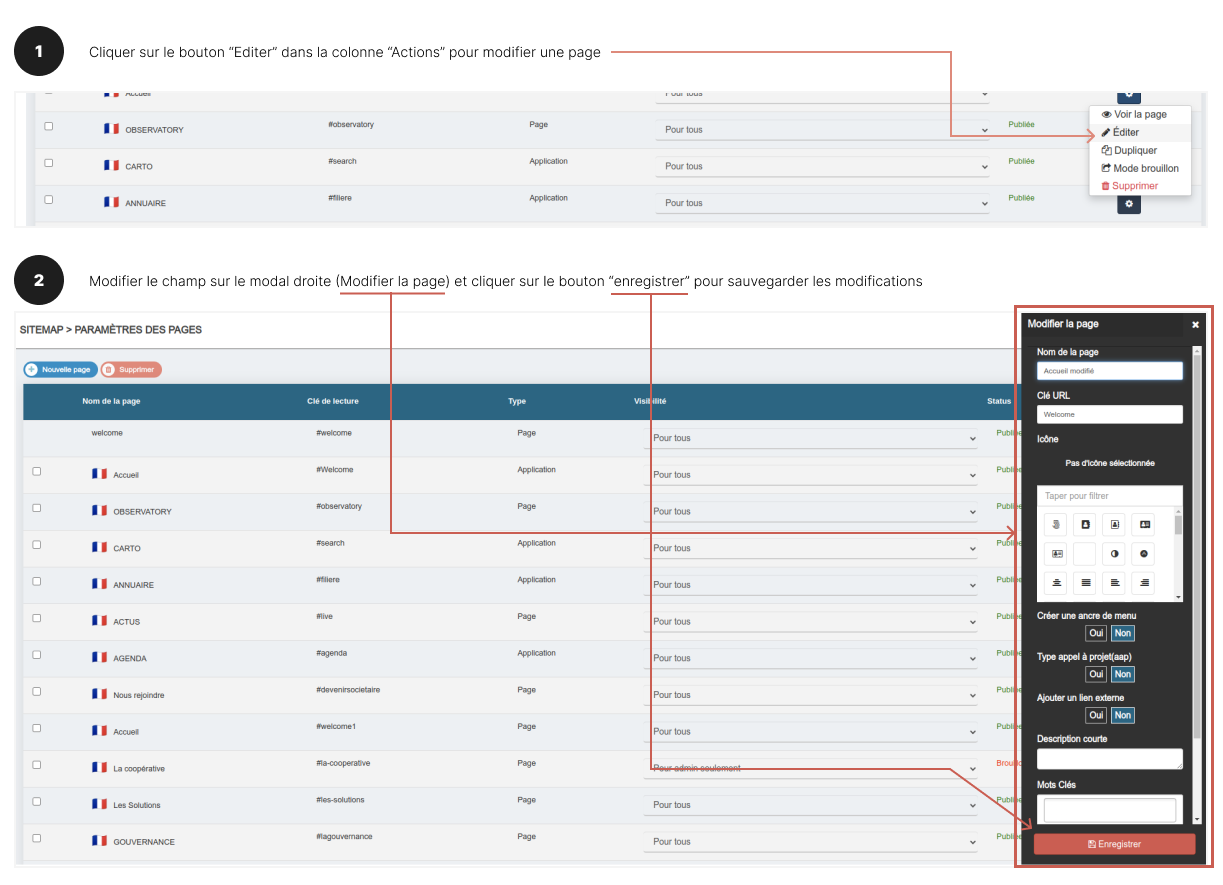The width and height of the screenshot is (1223, 885).
Task: Pick the align-center icon in the icon grid
Action: pos(1056,582)
